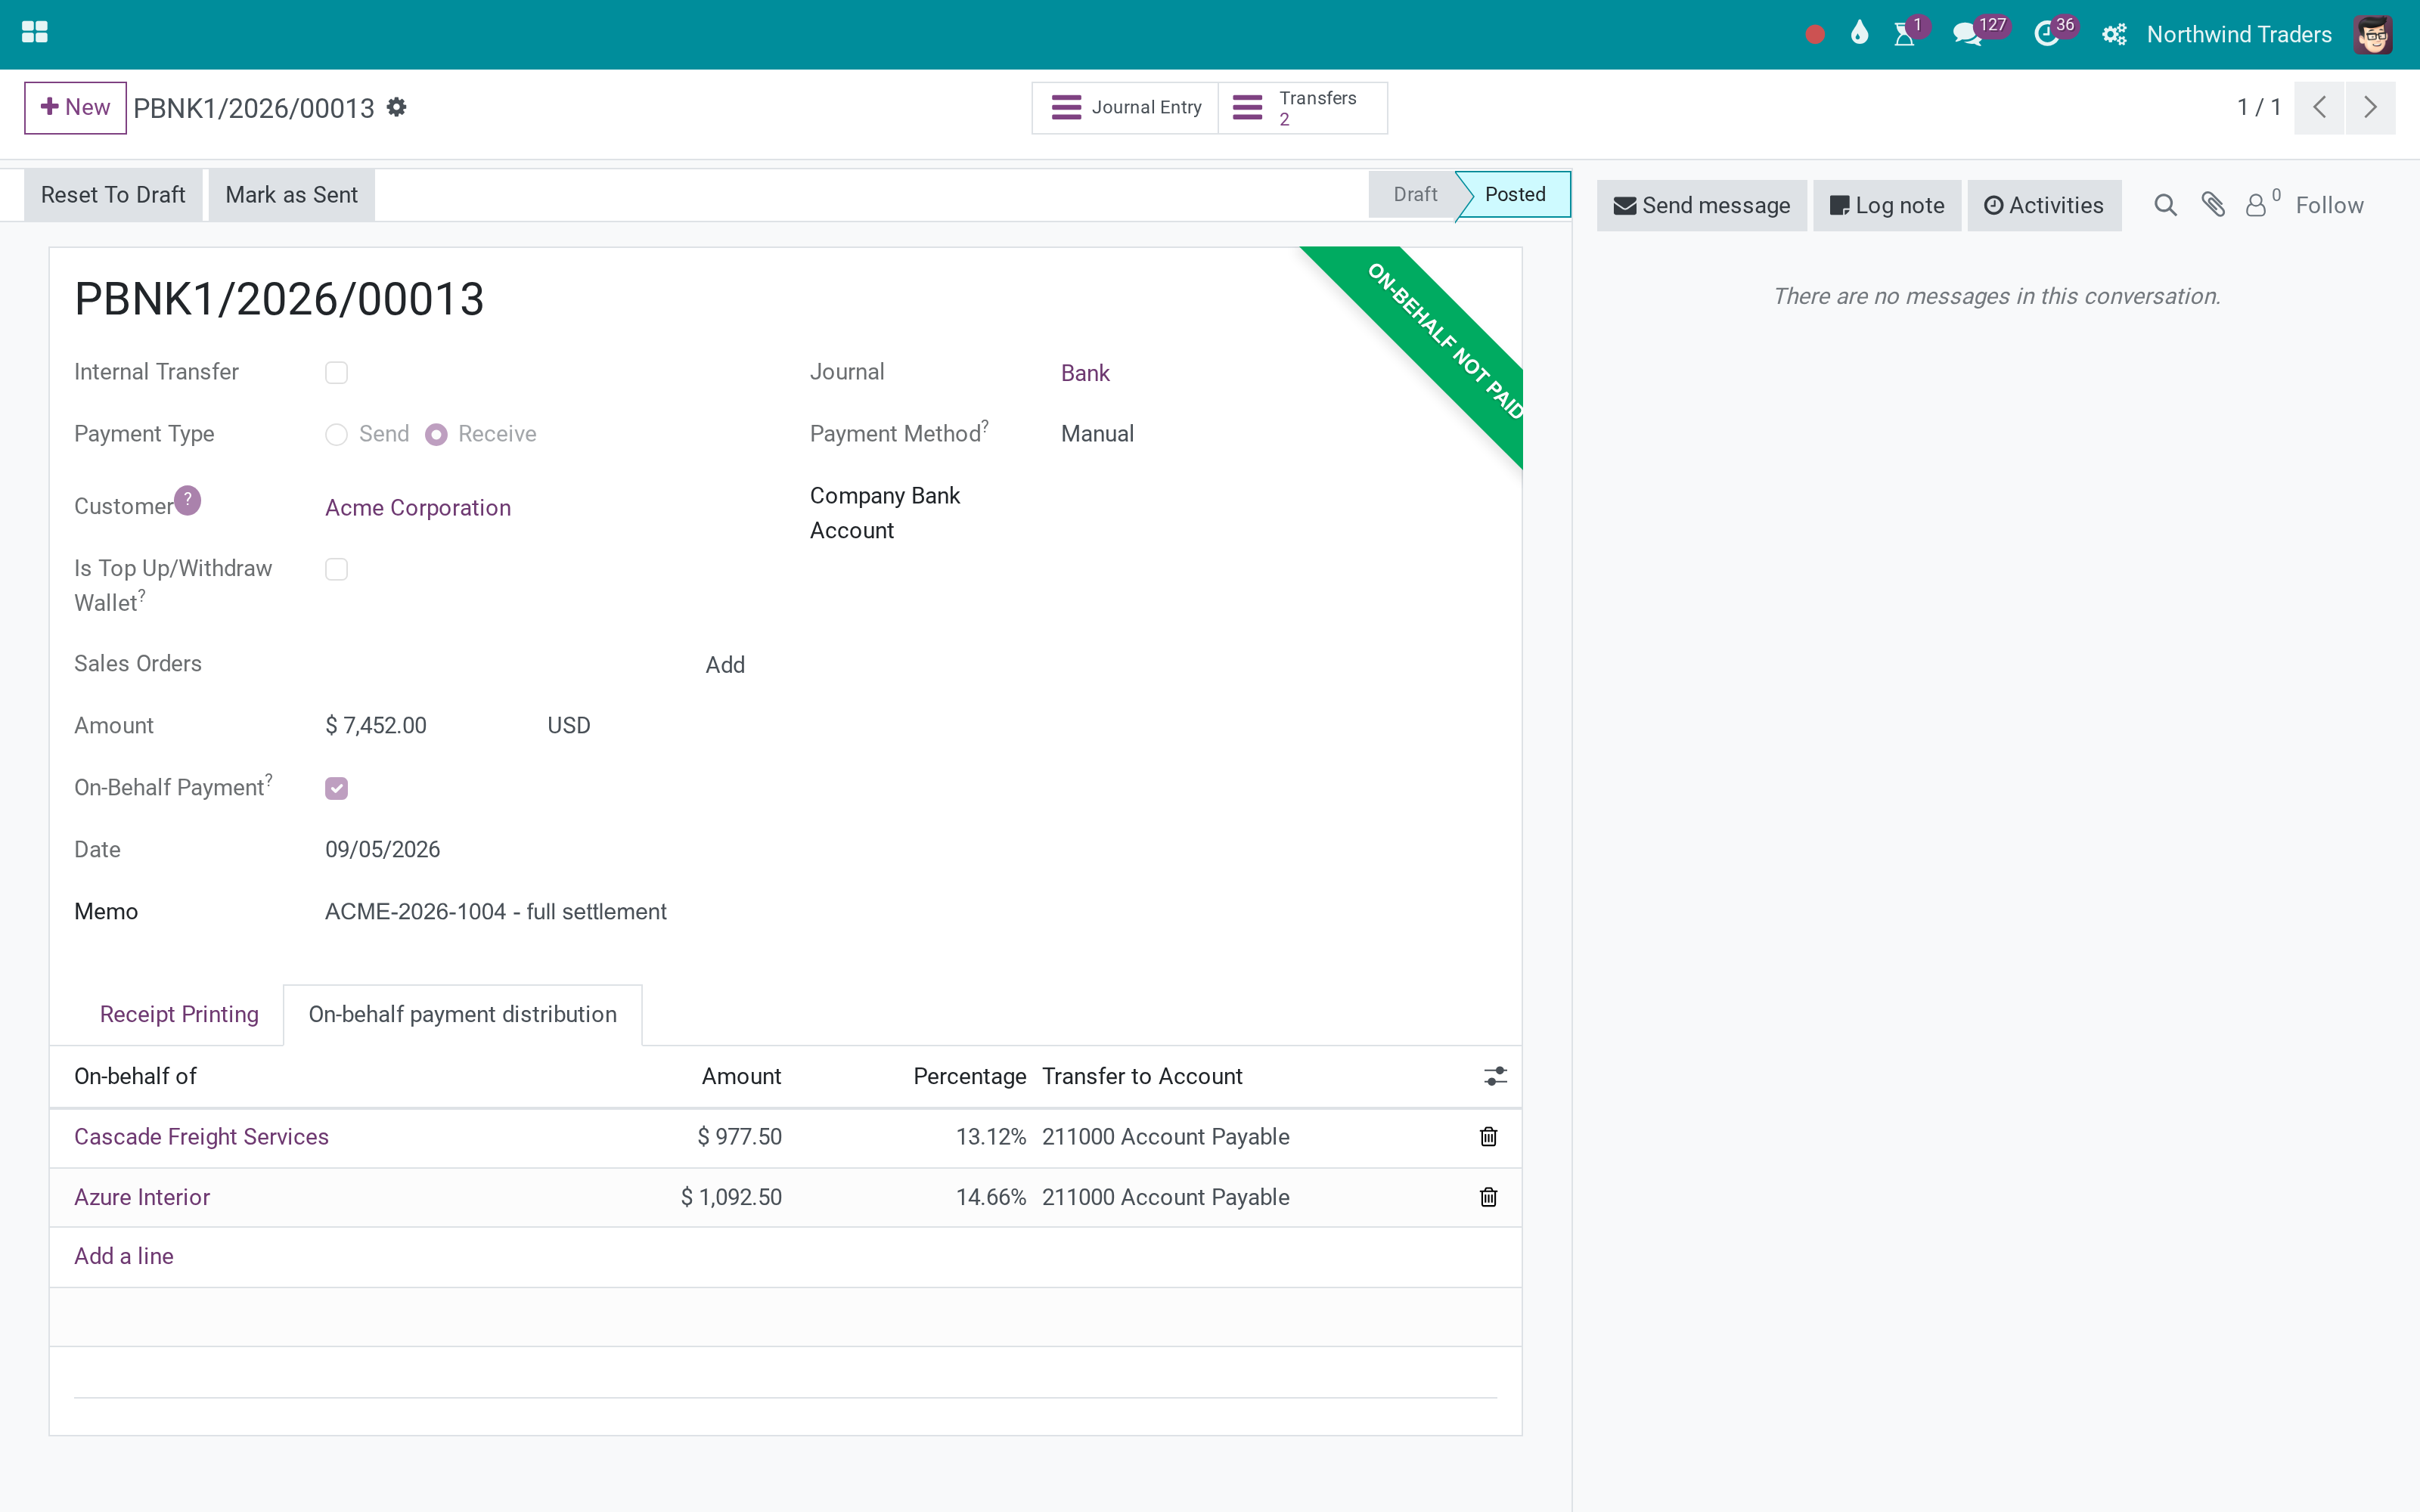
Task: Click Cascade Freight amount $ 977.50
Action: coord(740,1137)
